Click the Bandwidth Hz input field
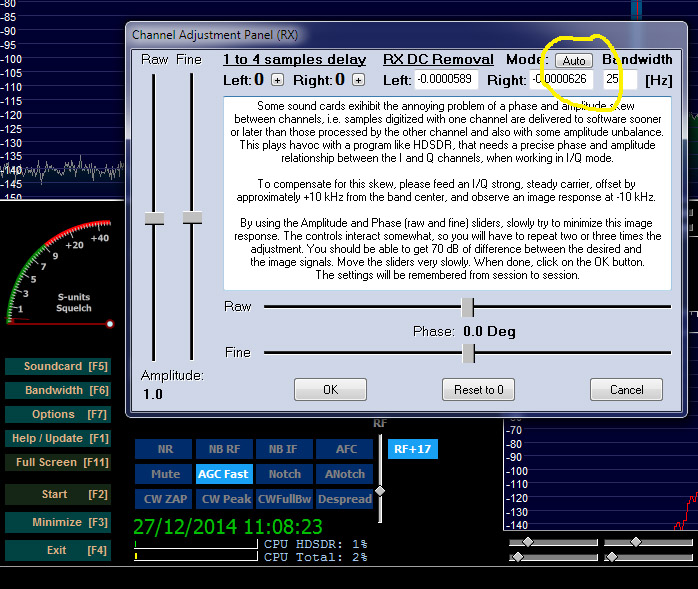 click(x=620, y=80)
